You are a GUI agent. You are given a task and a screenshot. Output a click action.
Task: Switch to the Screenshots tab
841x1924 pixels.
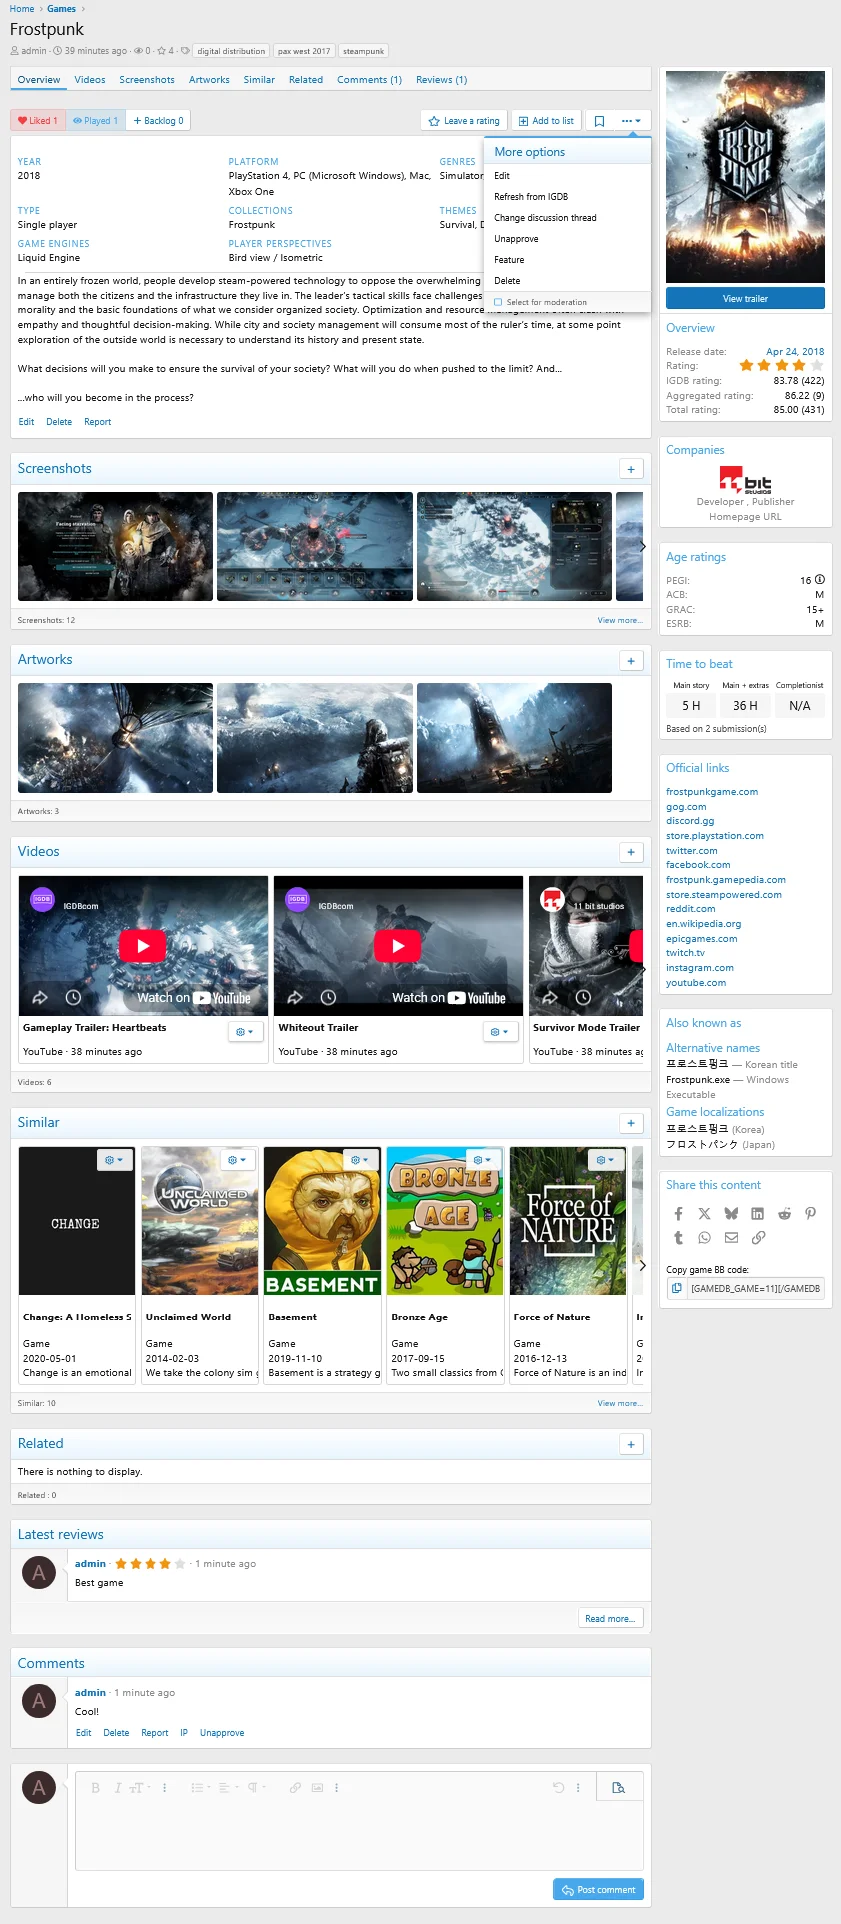click(147, 80)
